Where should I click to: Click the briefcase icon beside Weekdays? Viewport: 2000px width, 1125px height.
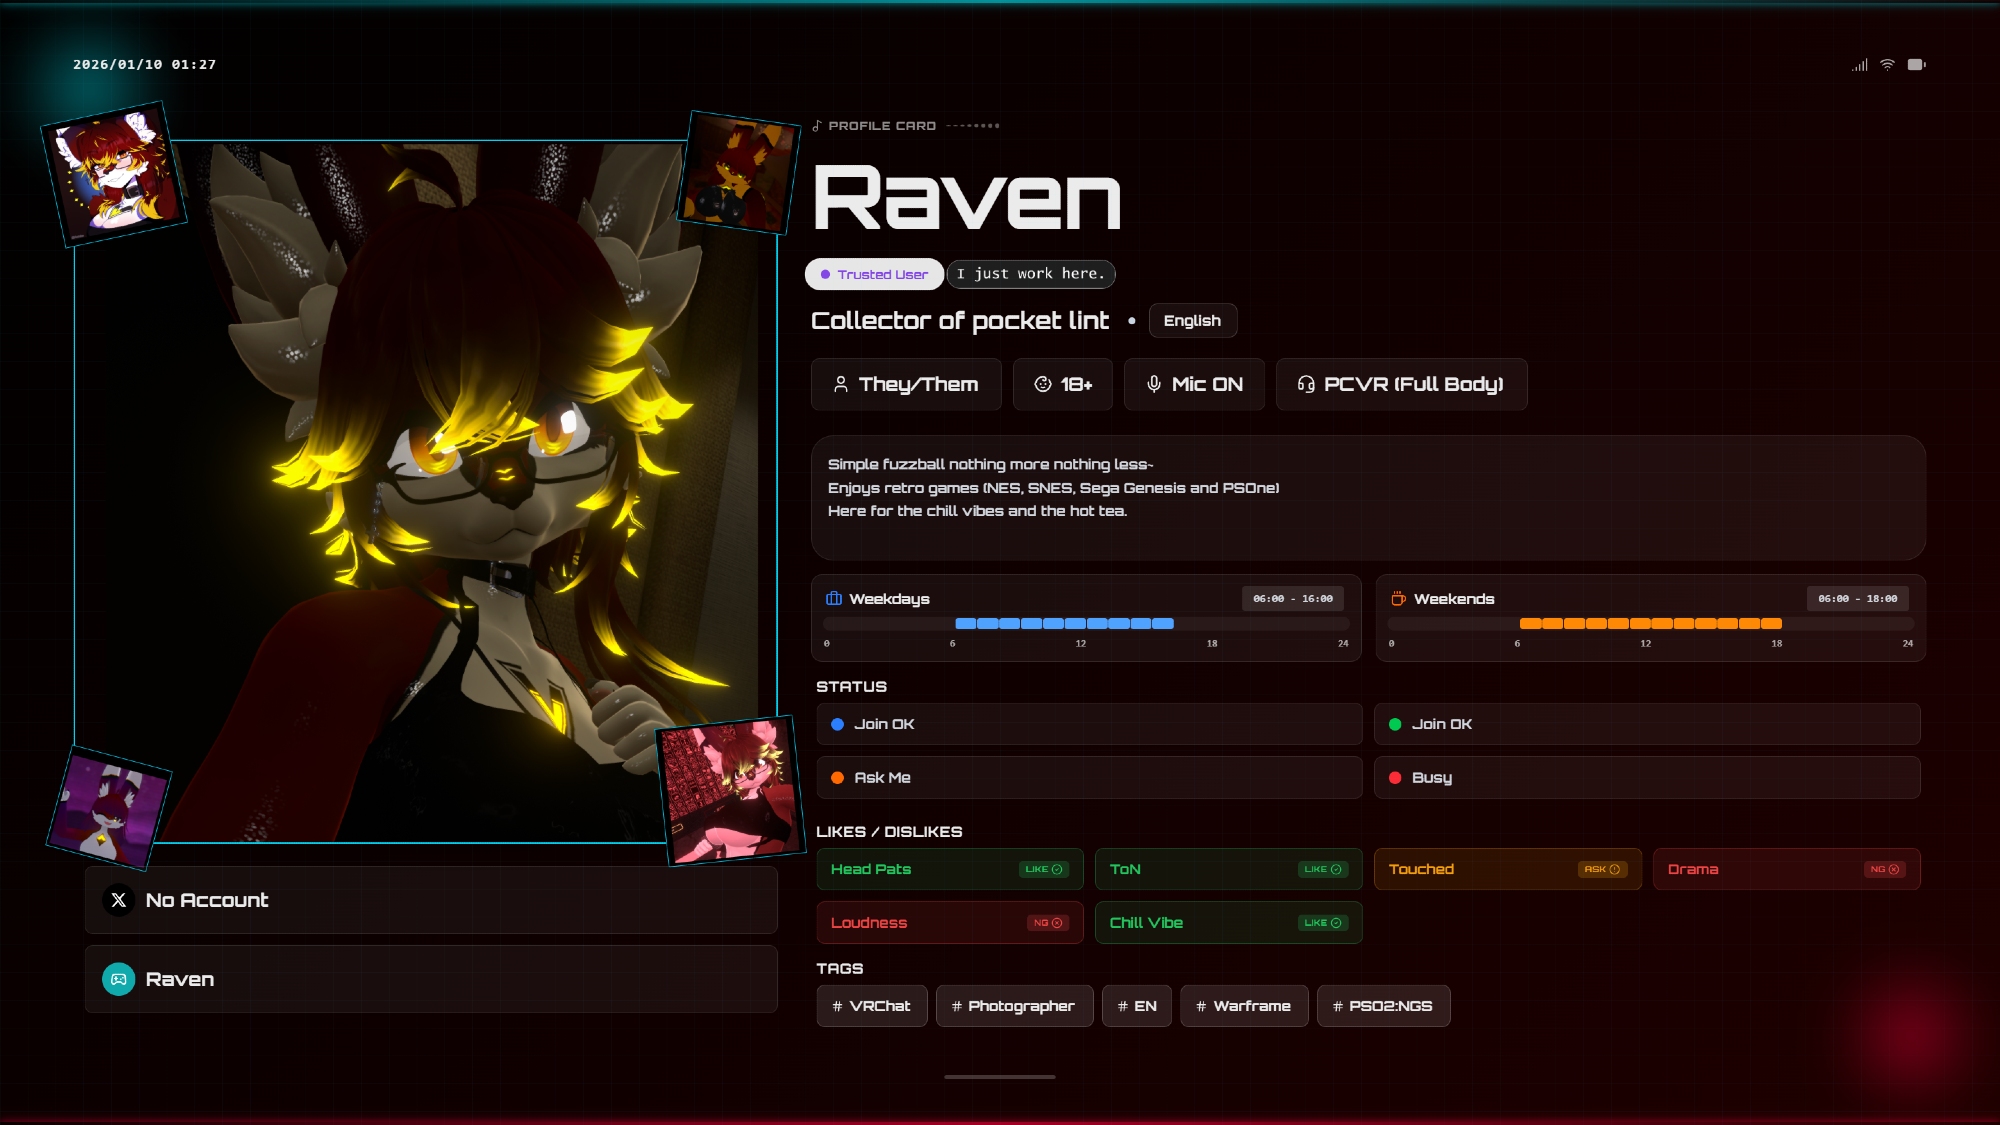pyautogui.click(x=833, y=598)
